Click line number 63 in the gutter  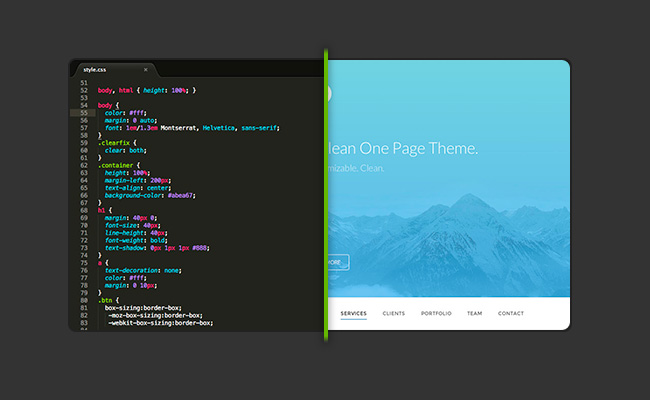[84, 172]
